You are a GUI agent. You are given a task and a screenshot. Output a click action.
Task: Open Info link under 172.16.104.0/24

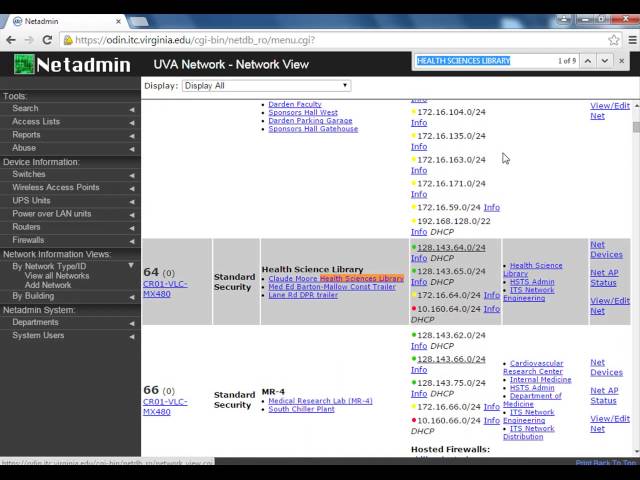419,123
